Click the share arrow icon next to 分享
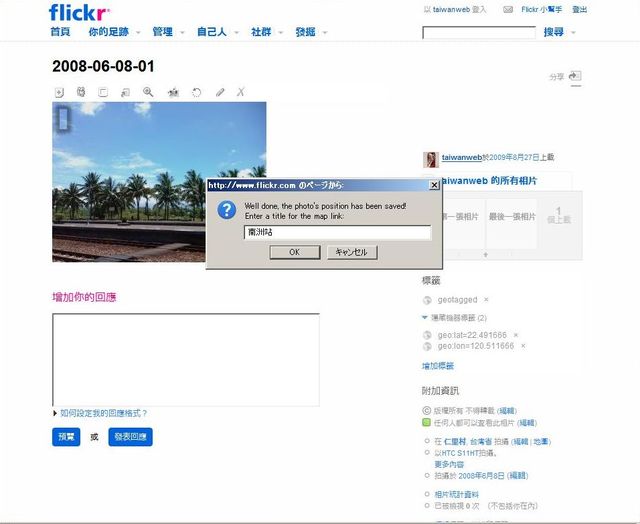 (575, 76)
